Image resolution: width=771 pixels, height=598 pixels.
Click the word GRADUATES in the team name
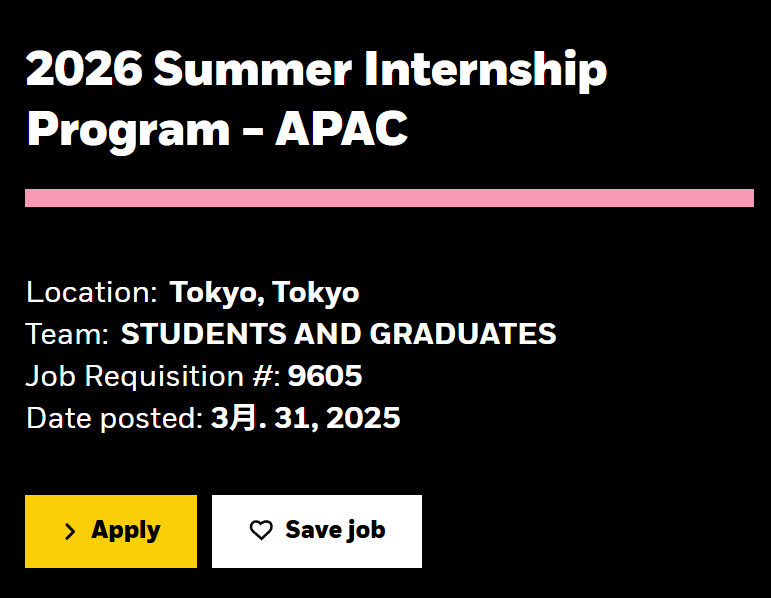tap(463, 334)
